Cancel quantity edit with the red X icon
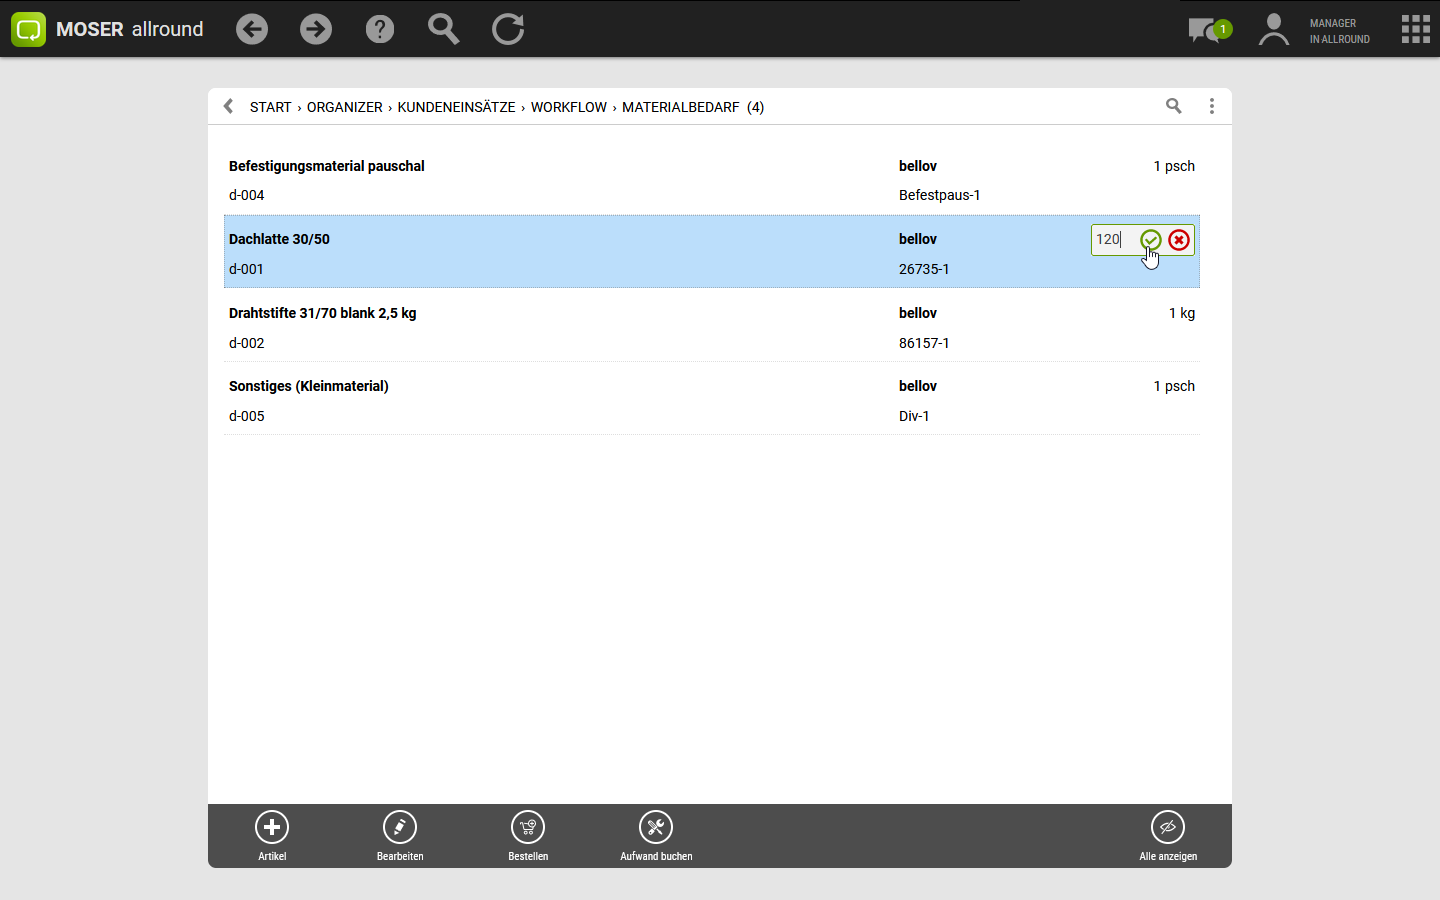The image size is (1440, 900). [1179, 240]
